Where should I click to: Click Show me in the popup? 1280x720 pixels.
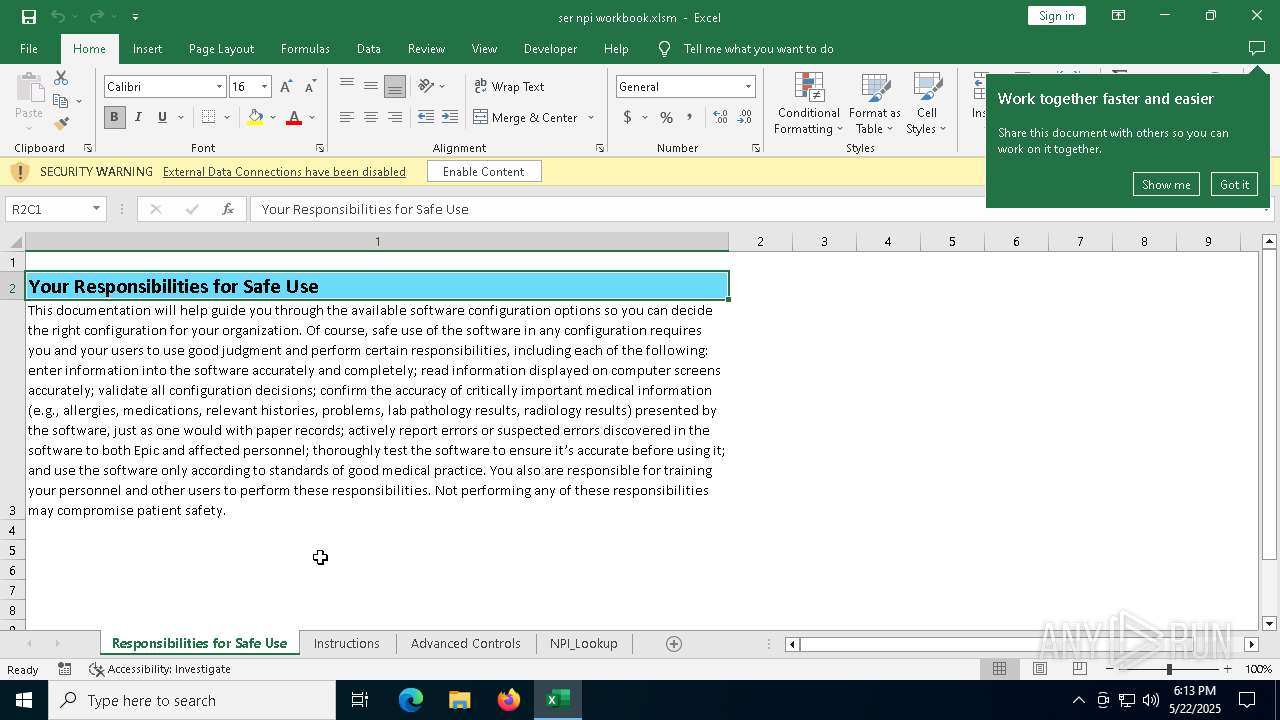point(1166,185)
